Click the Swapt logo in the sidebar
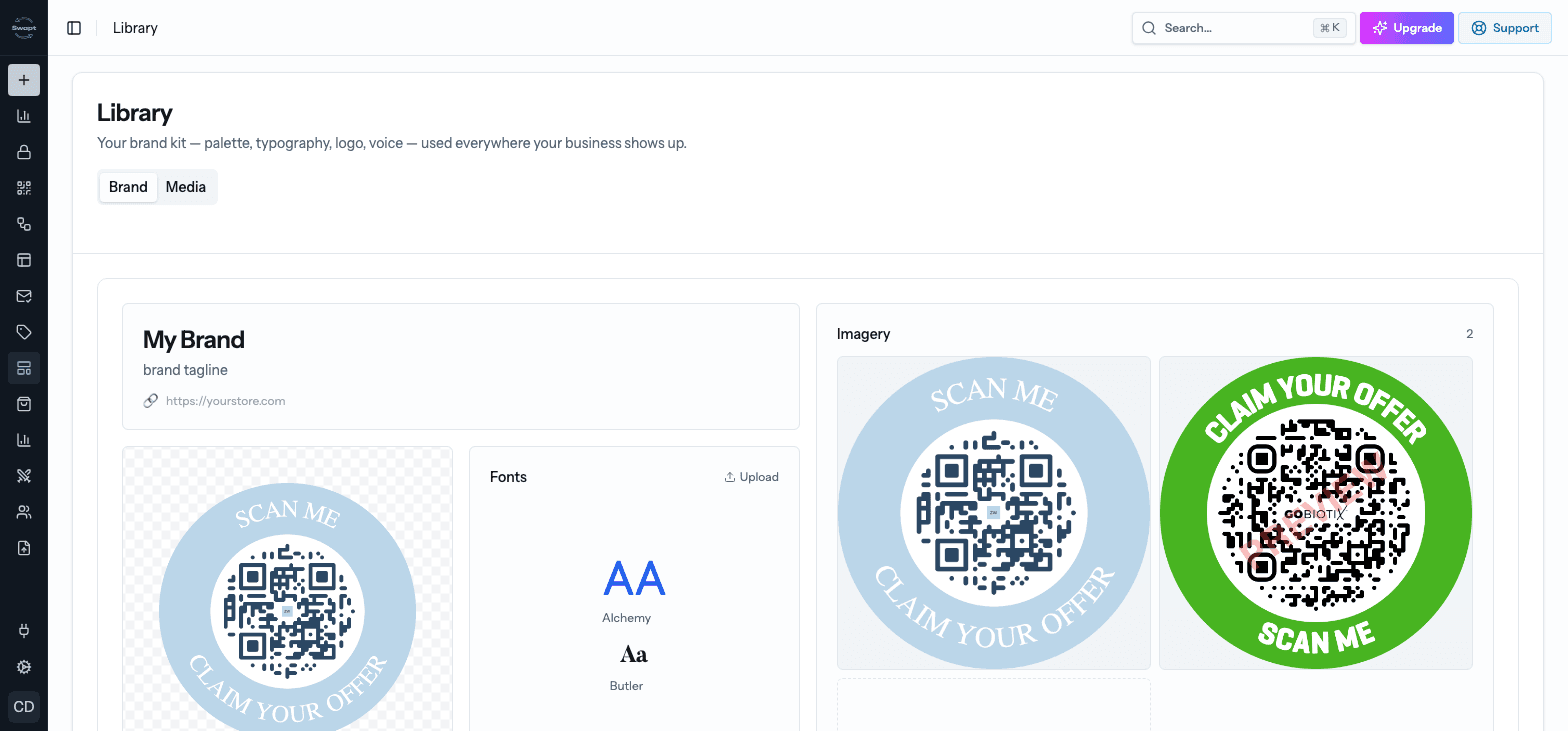The width and height of the screenshot is (1568, 731). pyautogui.click(x=24, y=28)
